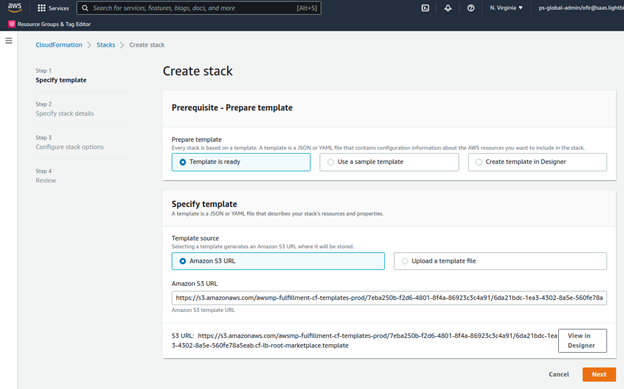Image resolution: width=624 pixels, height=389 pixels.
Task: Open the N. Virginia region dropdown
Action: (x=506, y=8)
